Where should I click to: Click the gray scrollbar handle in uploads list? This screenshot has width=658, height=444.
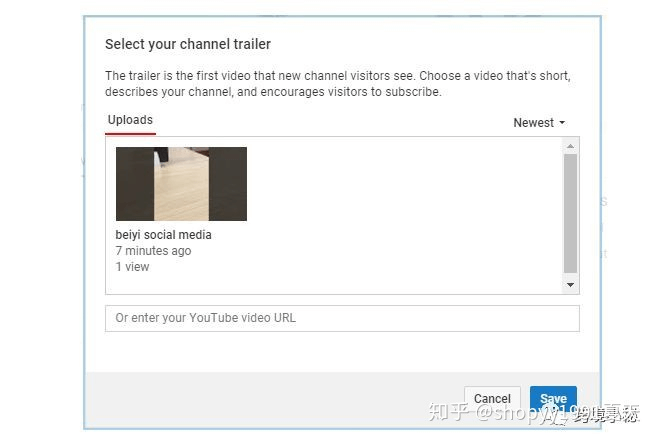(570, 212)
